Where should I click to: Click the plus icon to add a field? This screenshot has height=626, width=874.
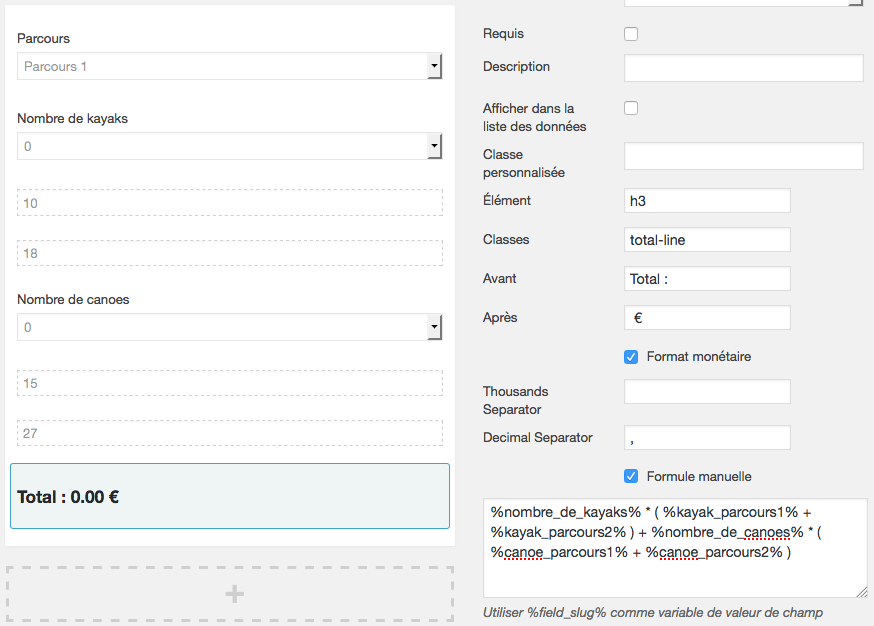pyautogui.click(x=234, y=594)
